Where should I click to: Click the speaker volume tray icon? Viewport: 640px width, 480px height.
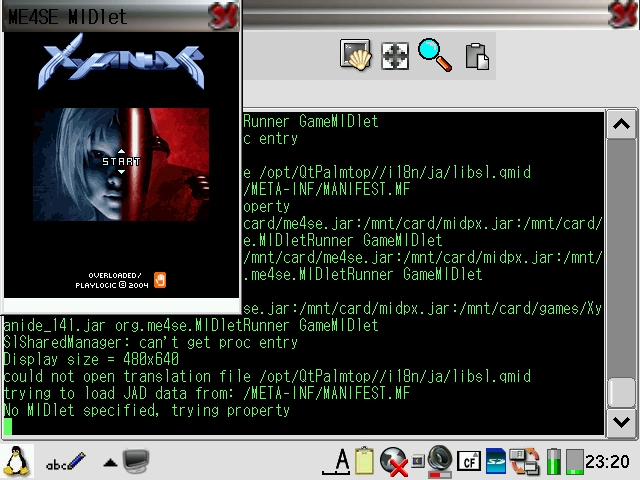[439, 461]
